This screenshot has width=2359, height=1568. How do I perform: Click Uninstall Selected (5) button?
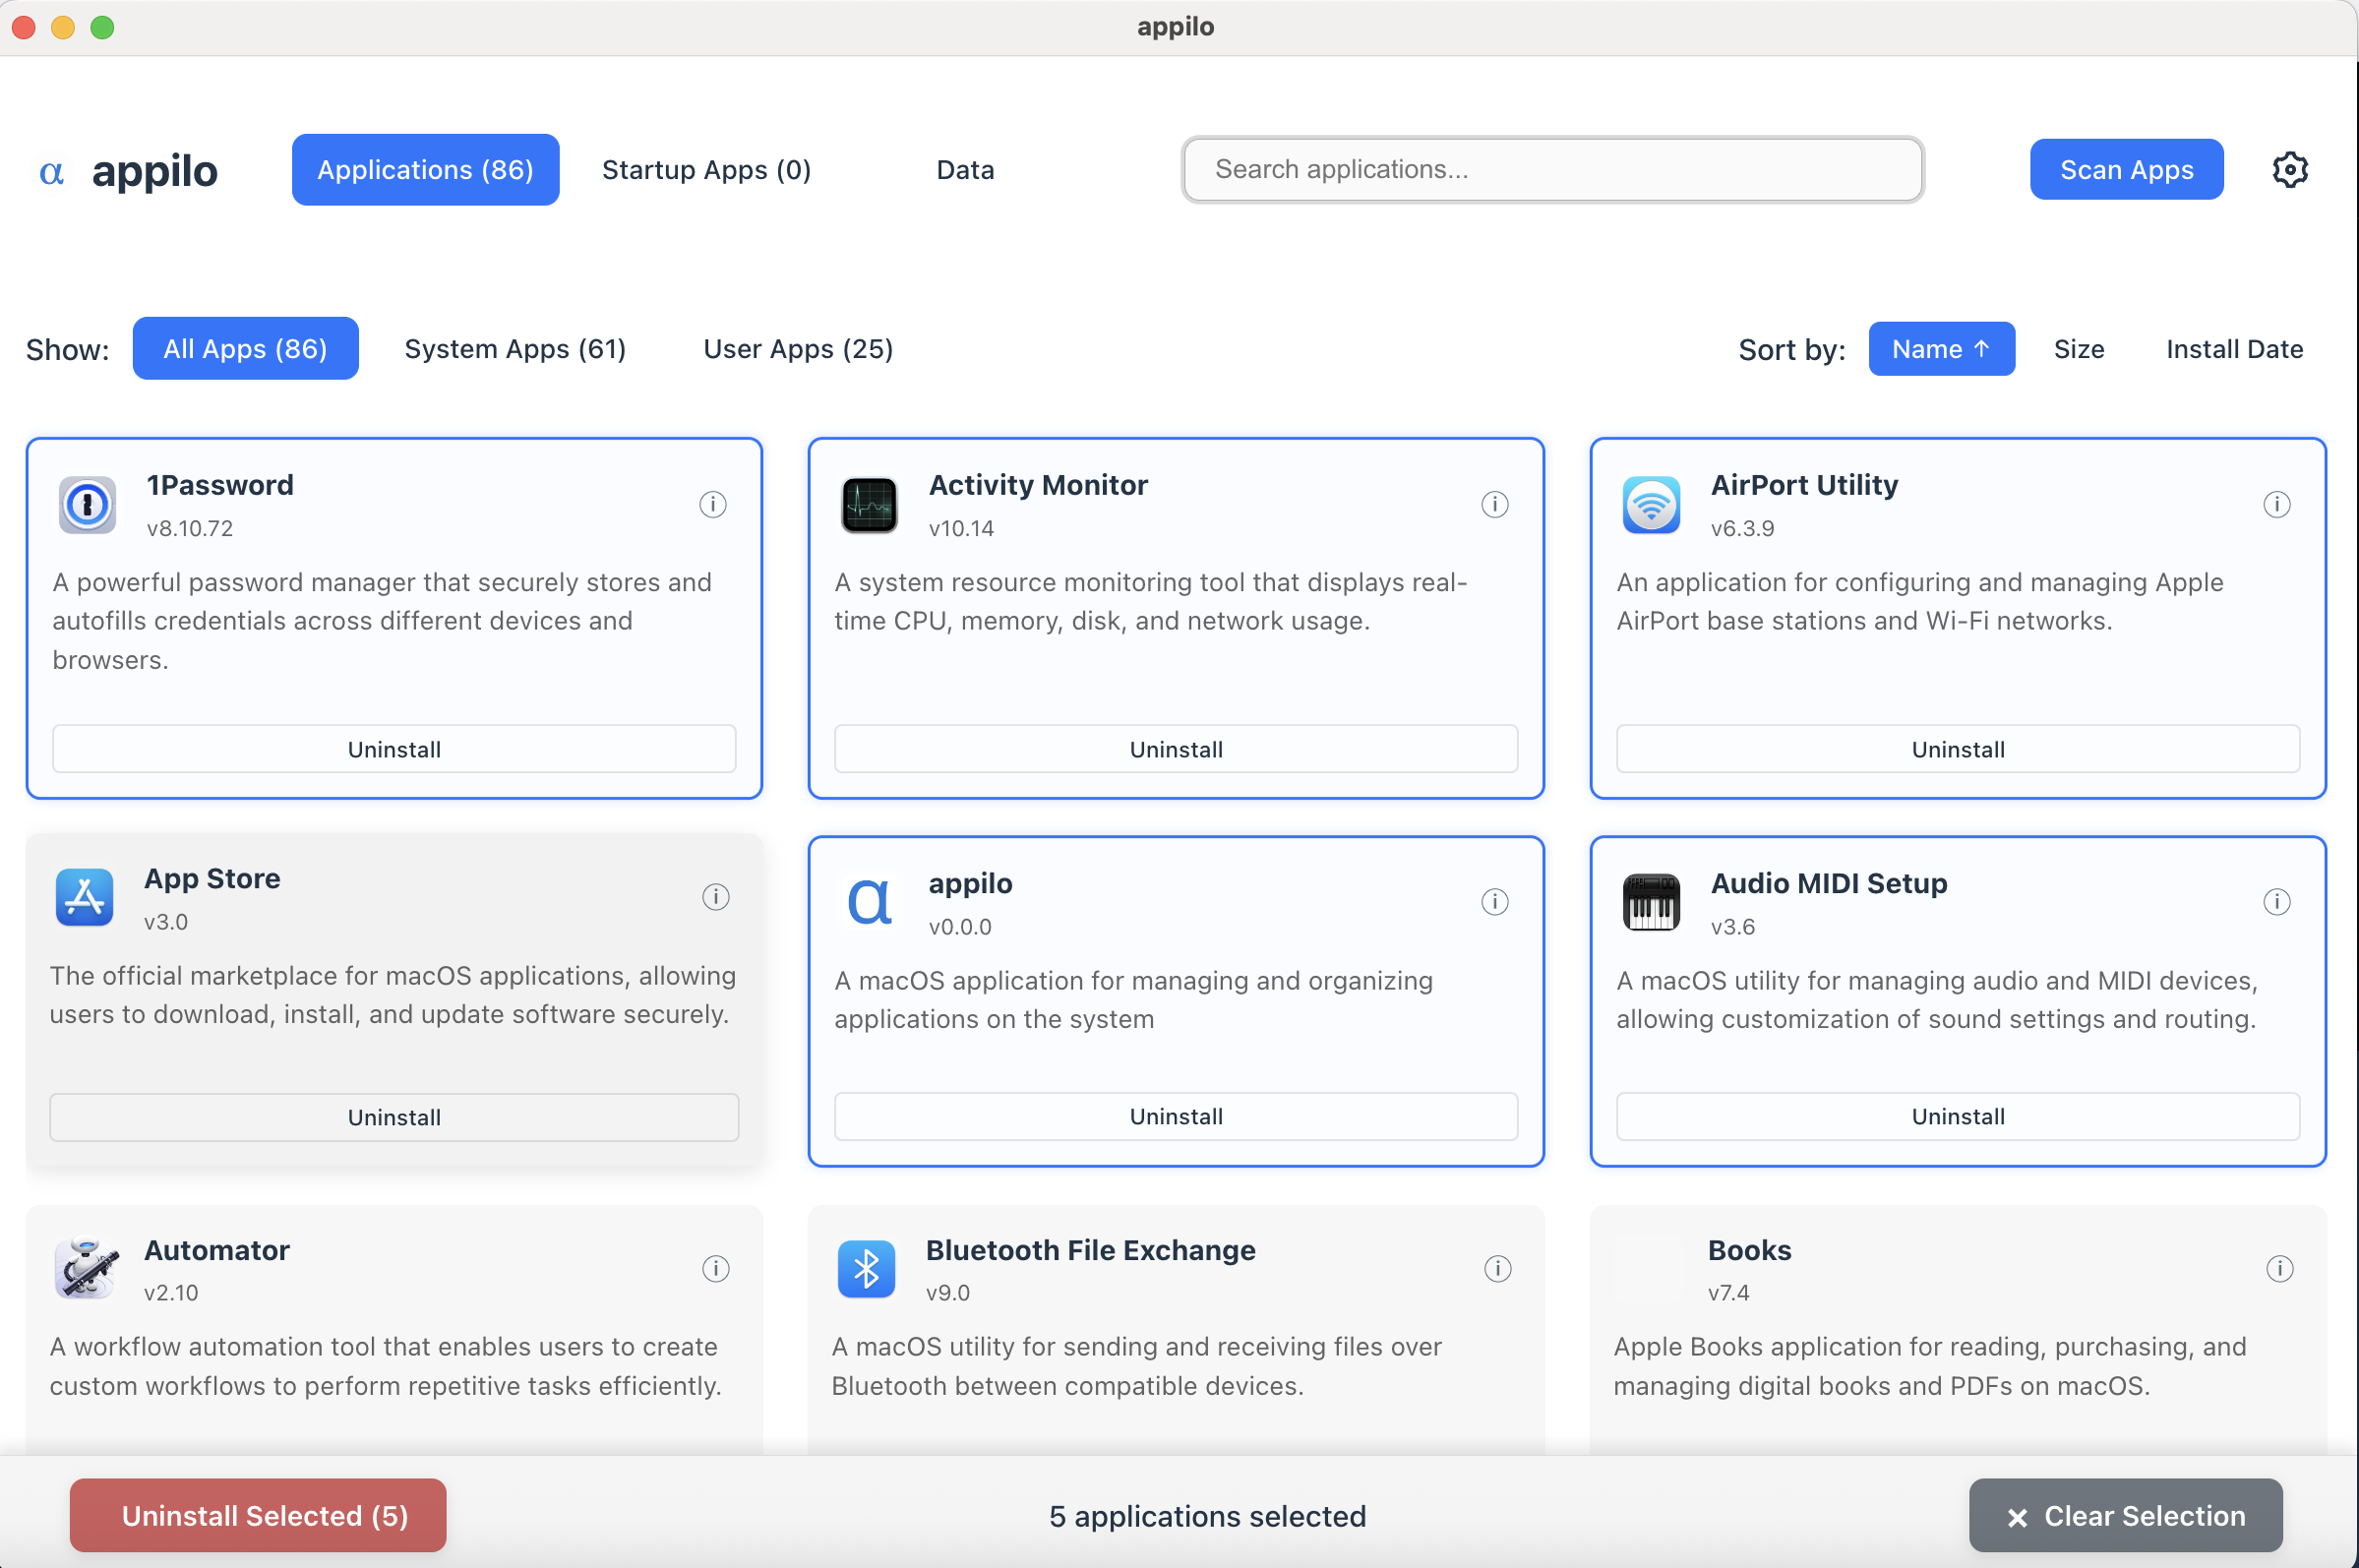(x=258, y=1515)
